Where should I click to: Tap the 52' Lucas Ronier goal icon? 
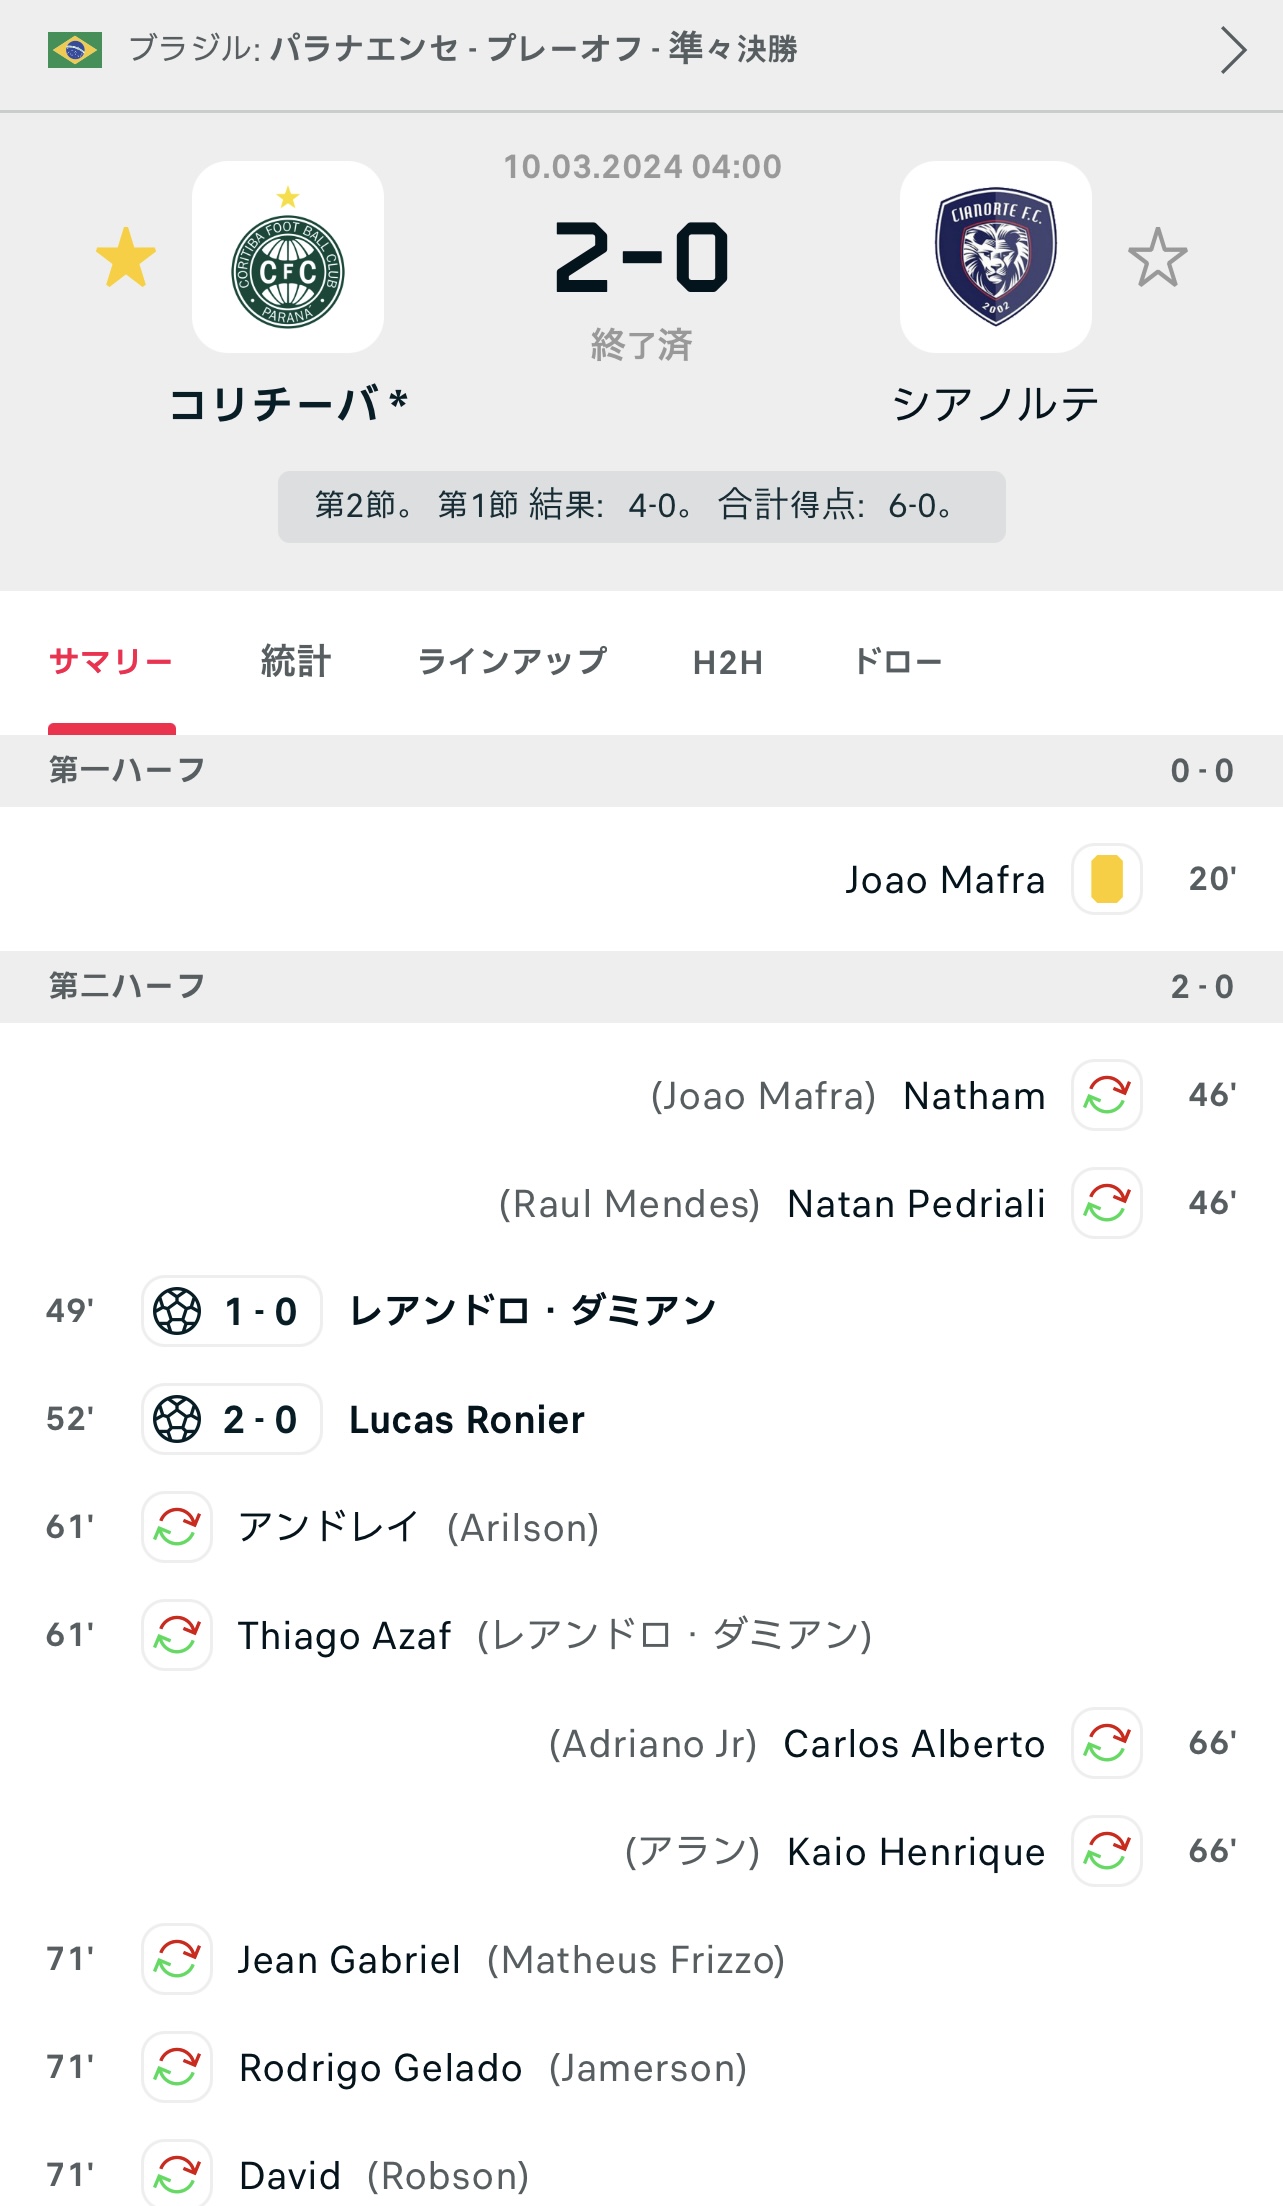[x=178, y=1419]
